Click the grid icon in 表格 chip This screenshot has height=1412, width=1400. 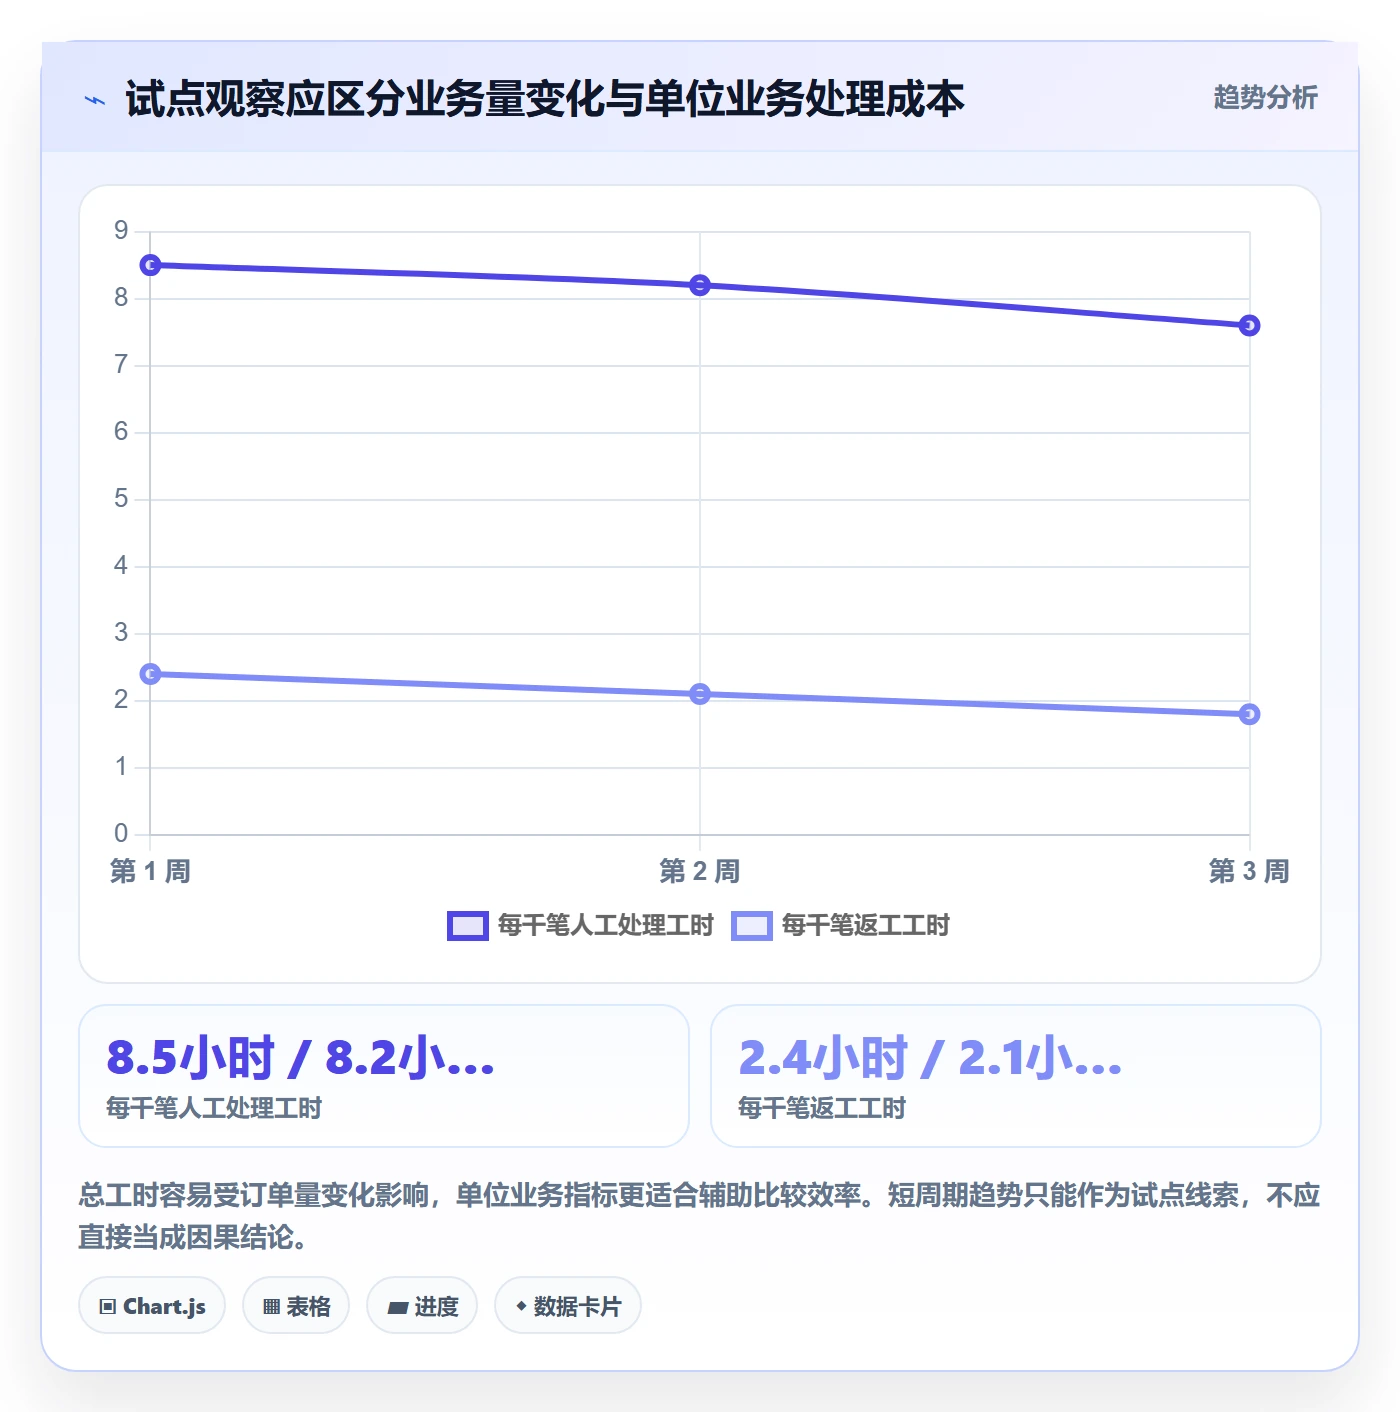point(271,1307)
